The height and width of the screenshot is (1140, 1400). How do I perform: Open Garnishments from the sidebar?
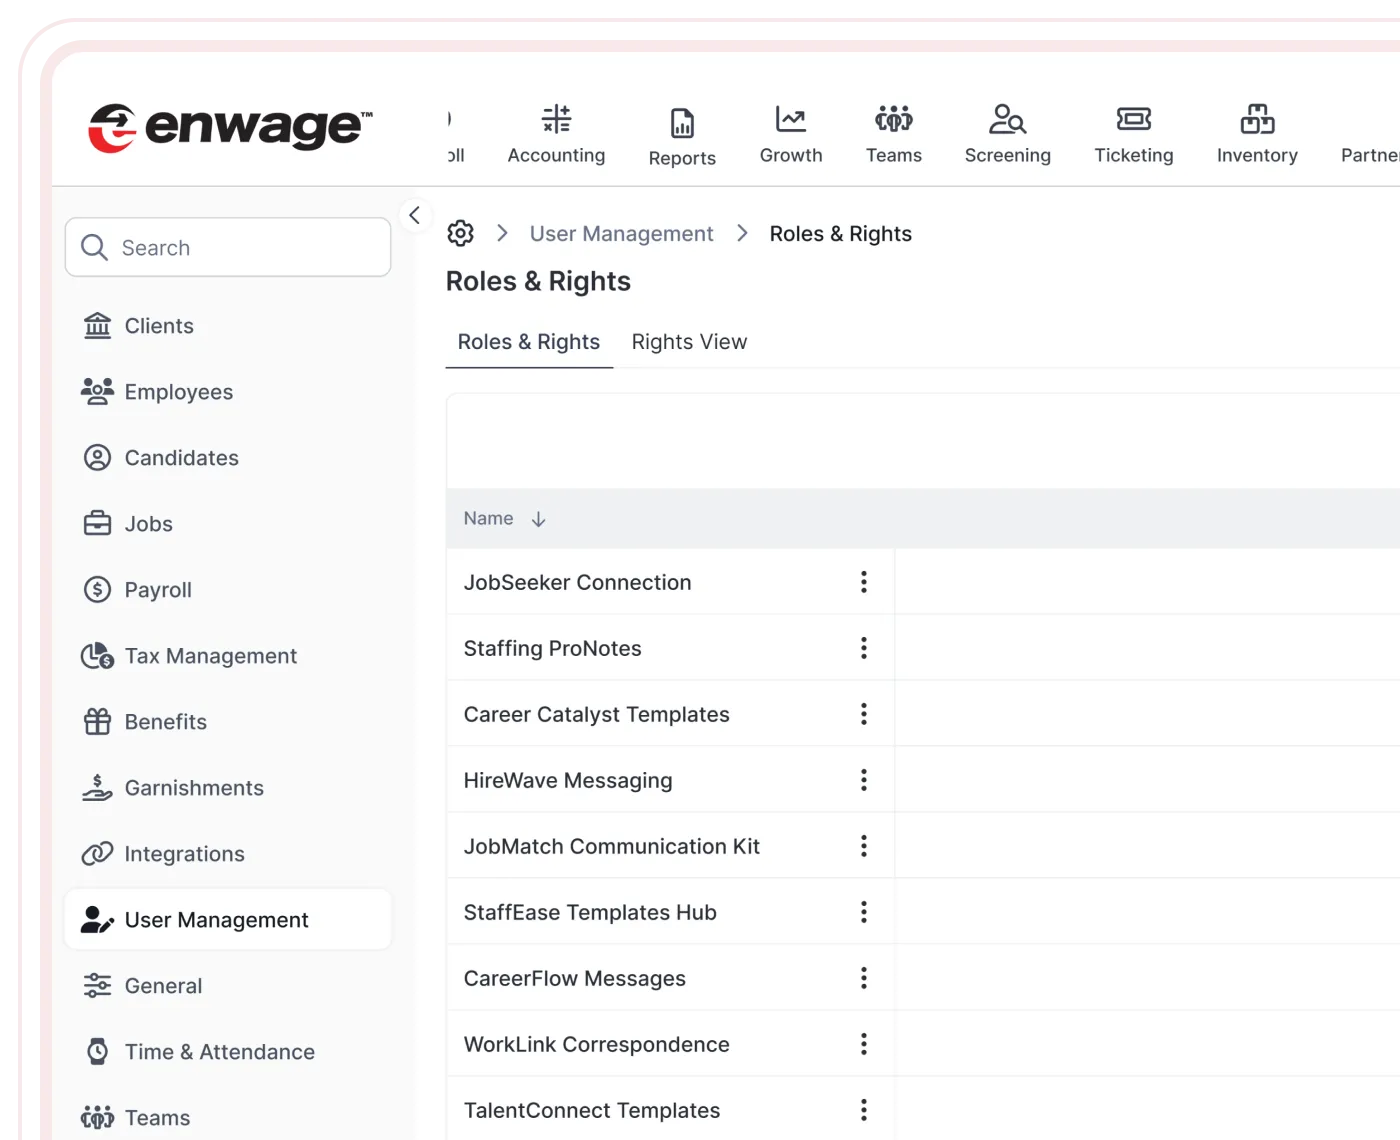tap(194, 788)
